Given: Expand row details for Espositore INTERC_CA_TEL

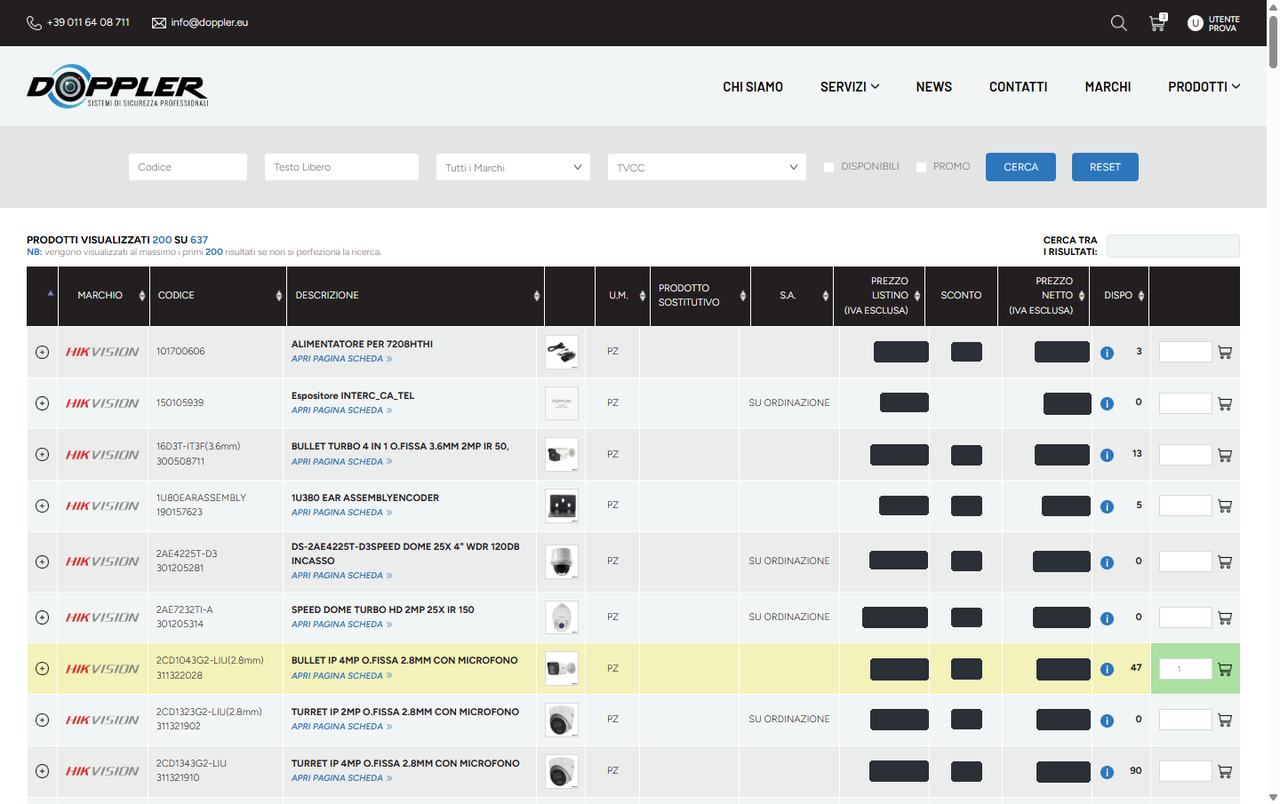Looking at the screenshot, I should pos(42,403).
